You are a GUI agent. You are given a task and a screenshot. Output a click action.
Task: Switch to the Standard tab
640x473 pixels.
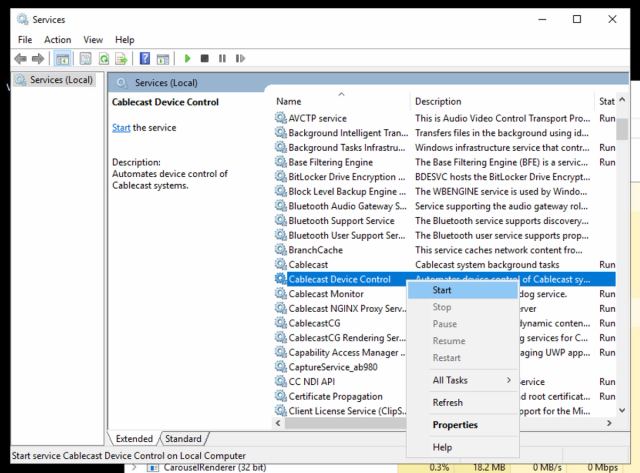click(183, 439)
